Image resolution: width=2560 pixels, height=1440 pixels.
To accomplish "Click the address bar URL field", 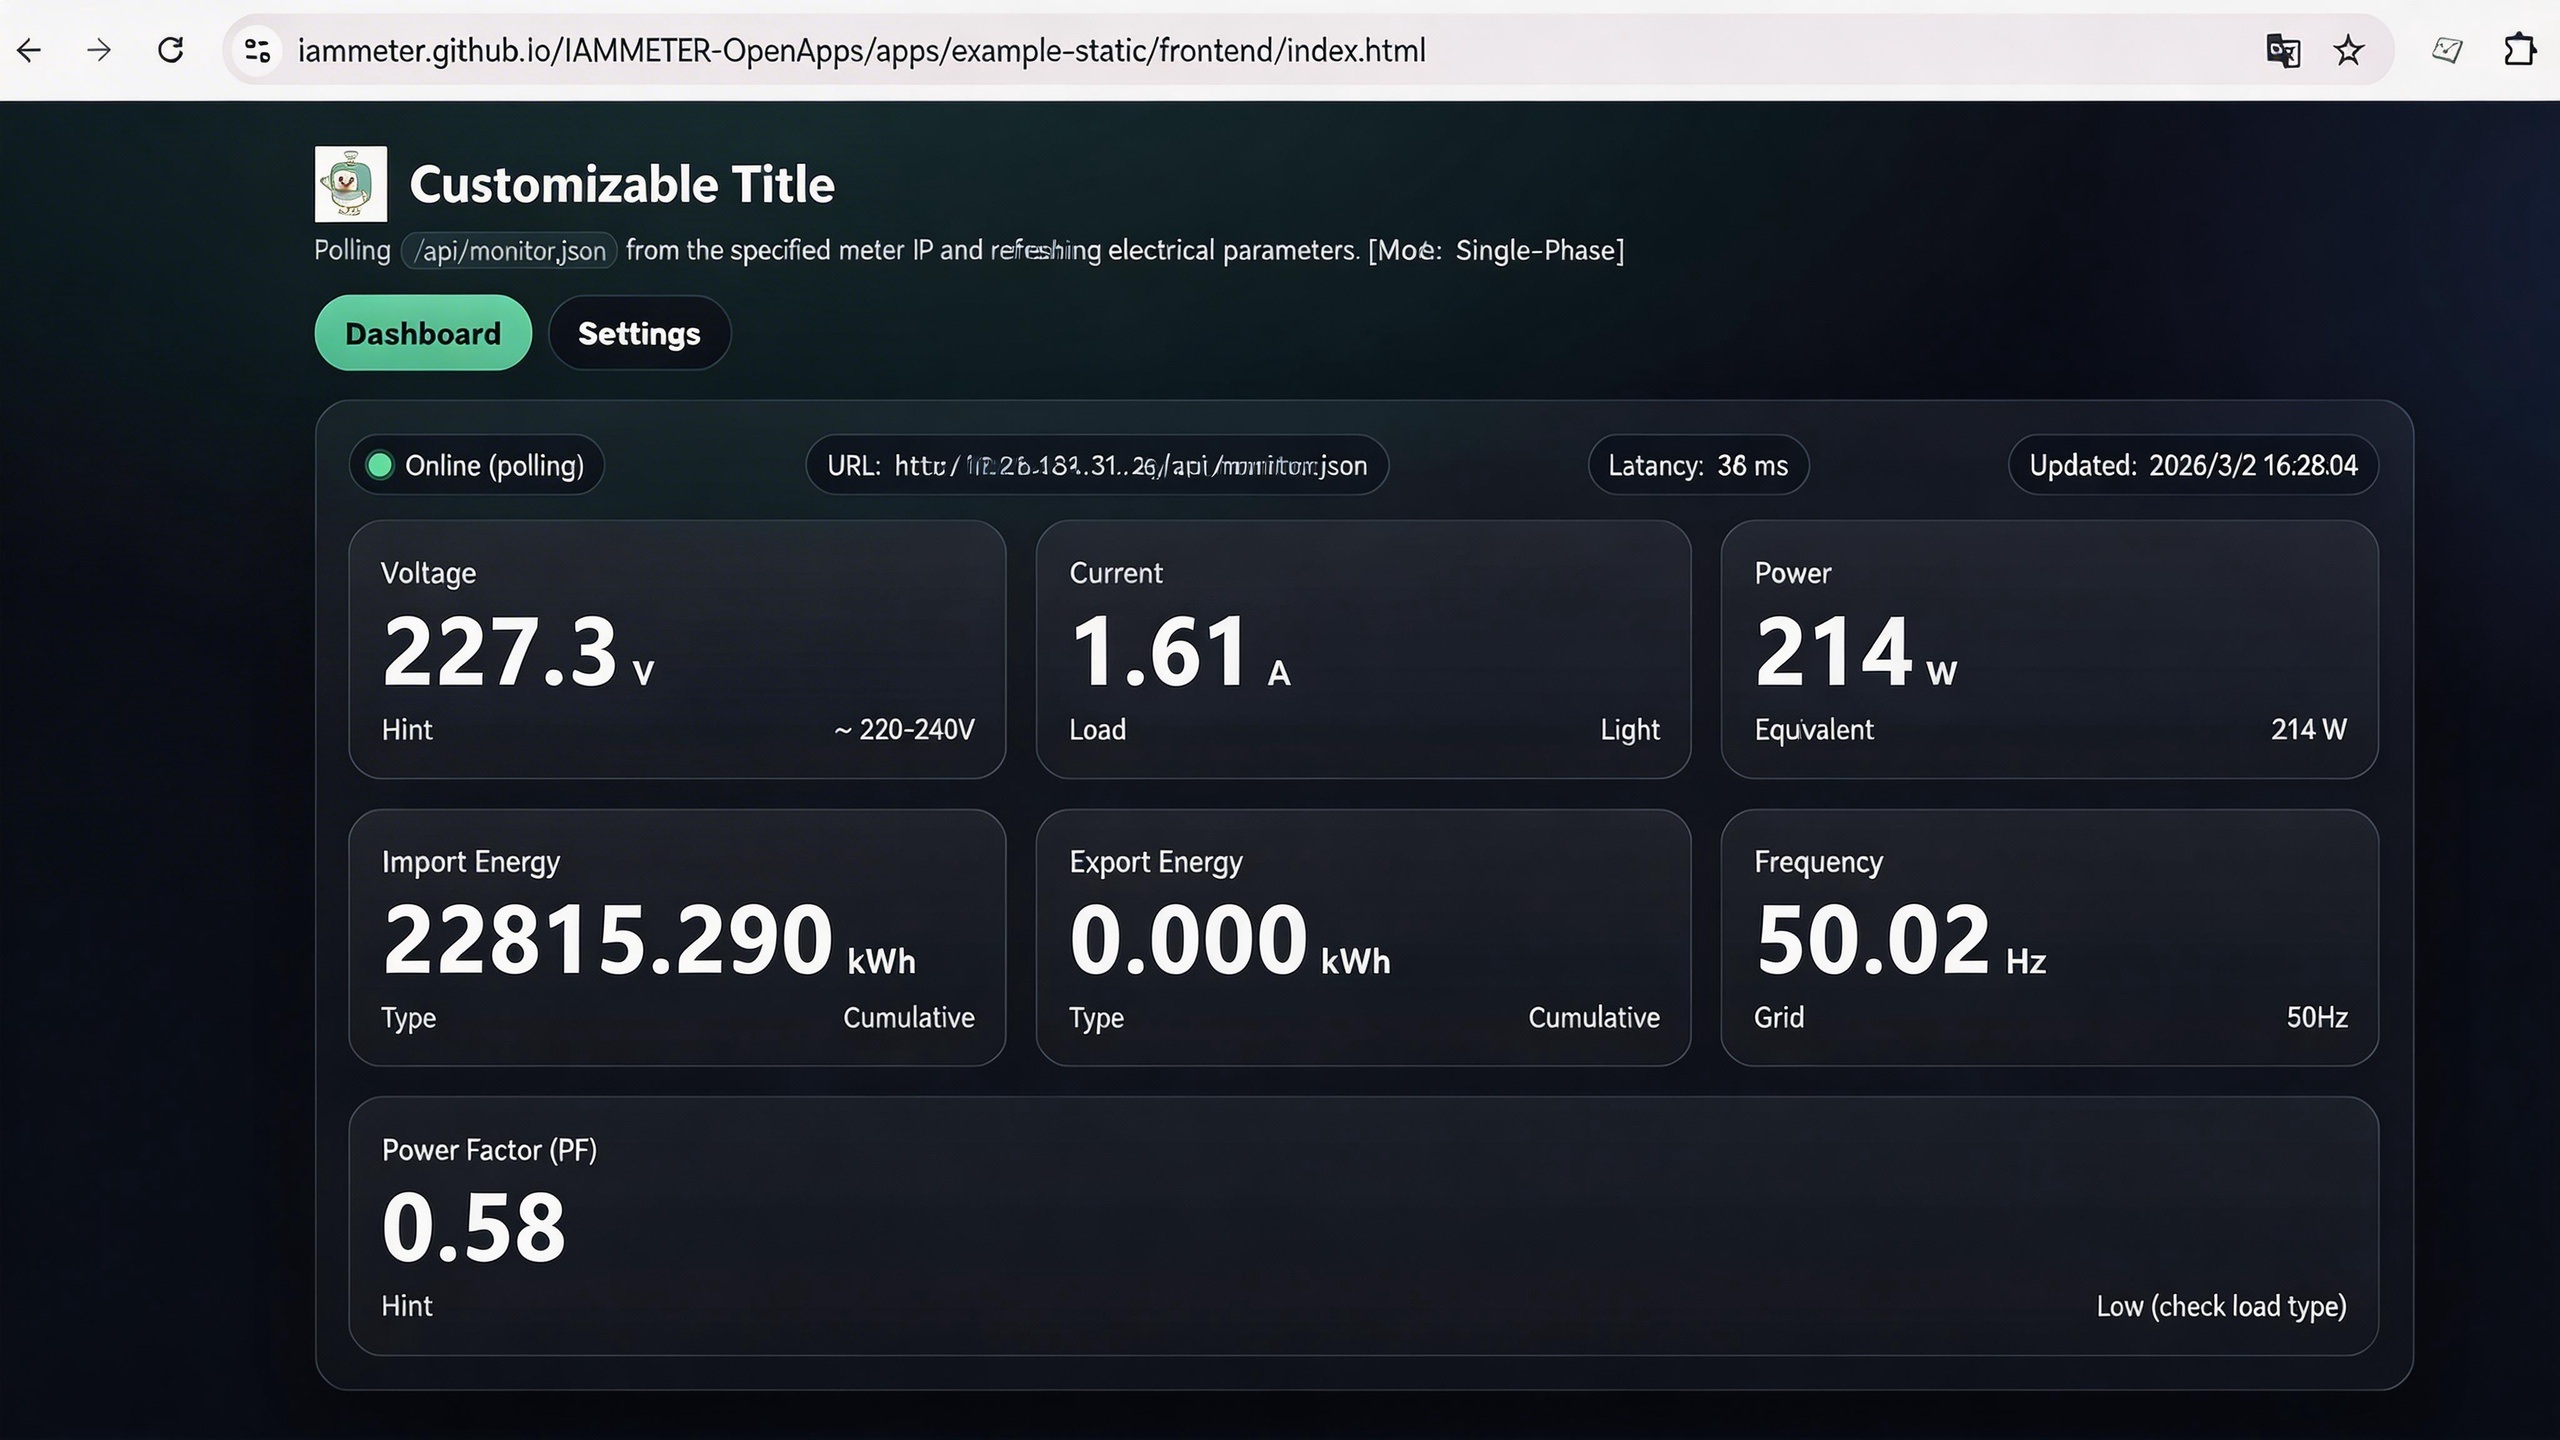I will (x=860, y=50).
